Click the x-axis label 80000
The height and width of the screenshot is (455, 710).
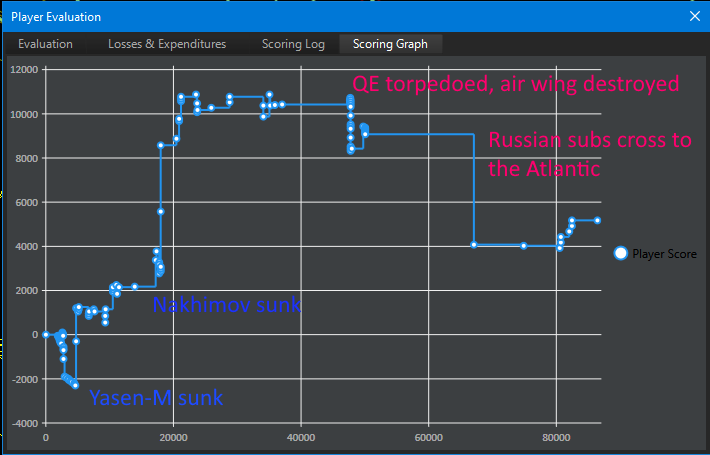(x=556, y=438)
